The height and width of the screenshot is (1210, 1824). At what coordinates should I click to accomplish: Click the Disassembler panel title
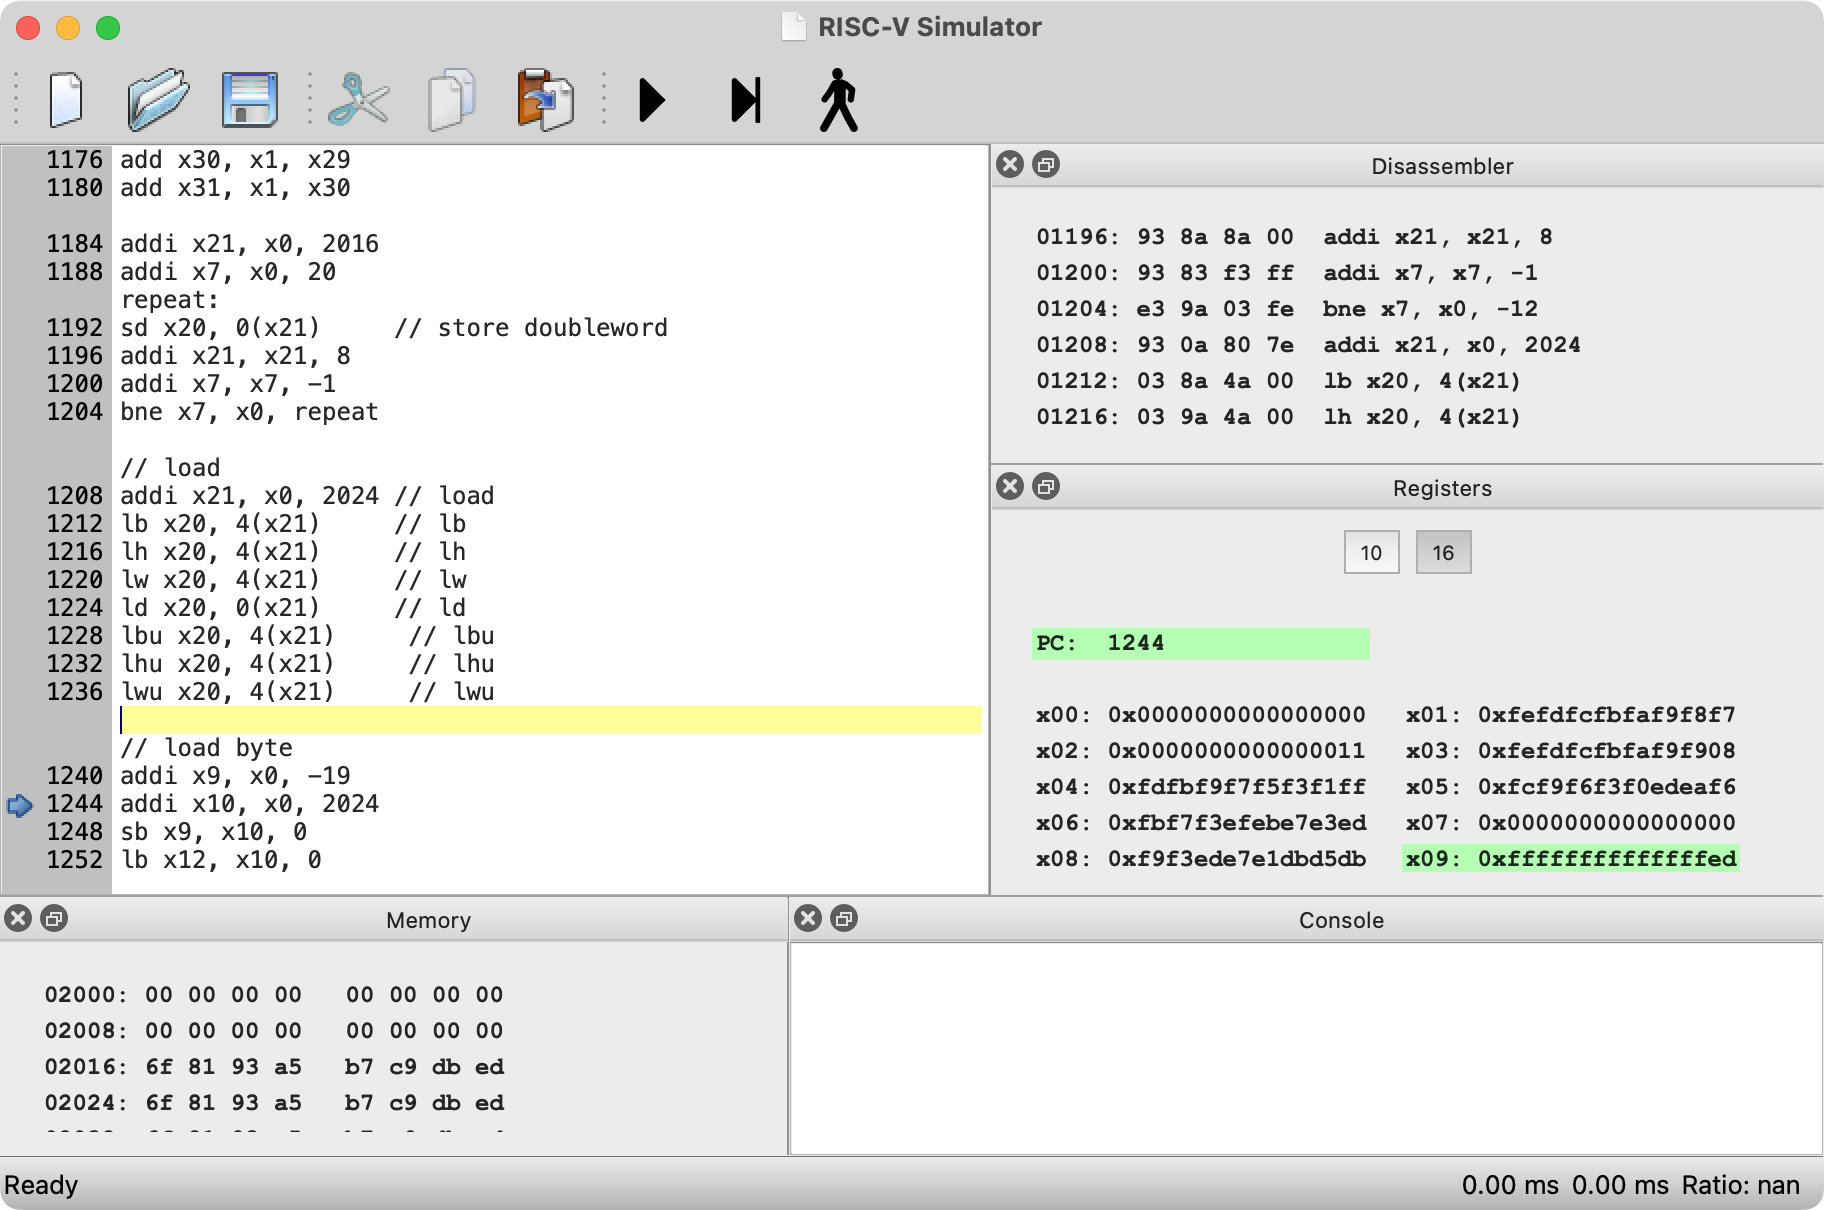[1442, 166]
